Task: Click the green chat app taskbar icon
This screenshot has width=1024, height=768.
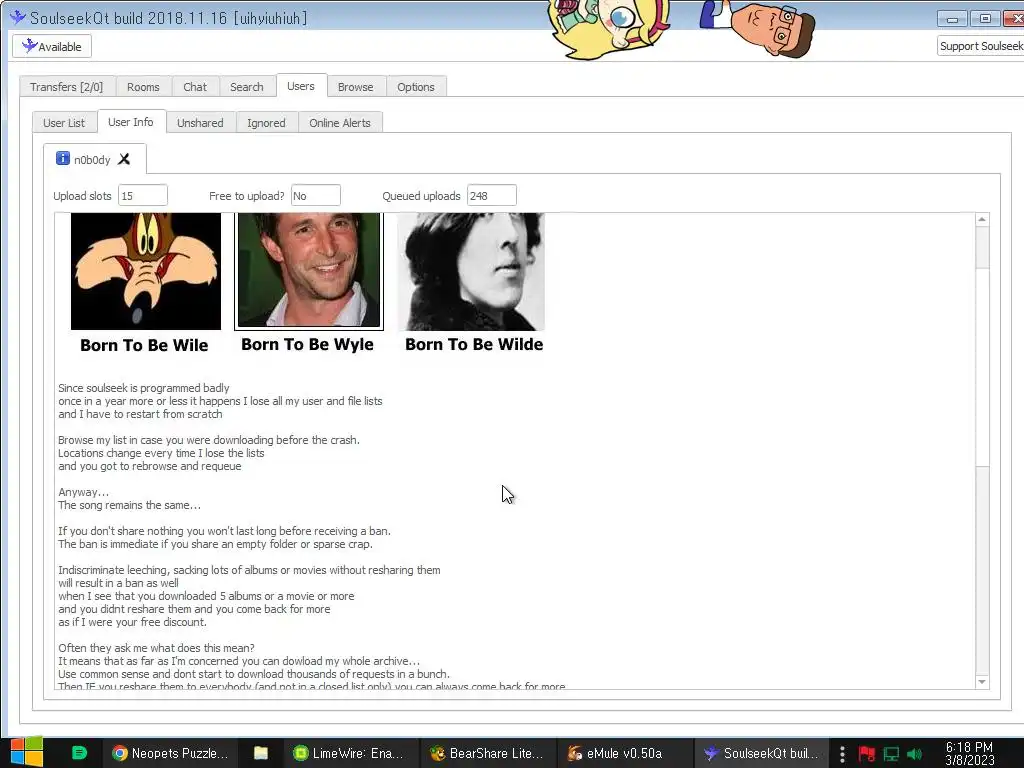Action: point(79,753)
